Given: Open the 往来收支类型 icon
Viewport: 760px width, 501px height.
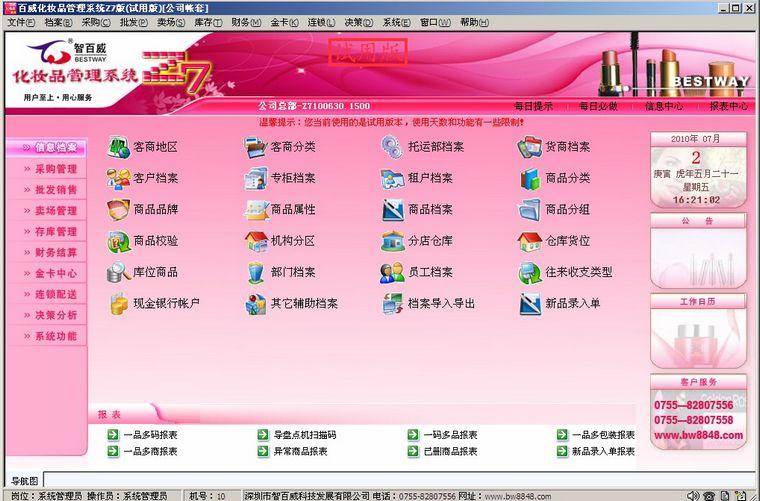Looking at the screenshot, I should coord(529,272).
